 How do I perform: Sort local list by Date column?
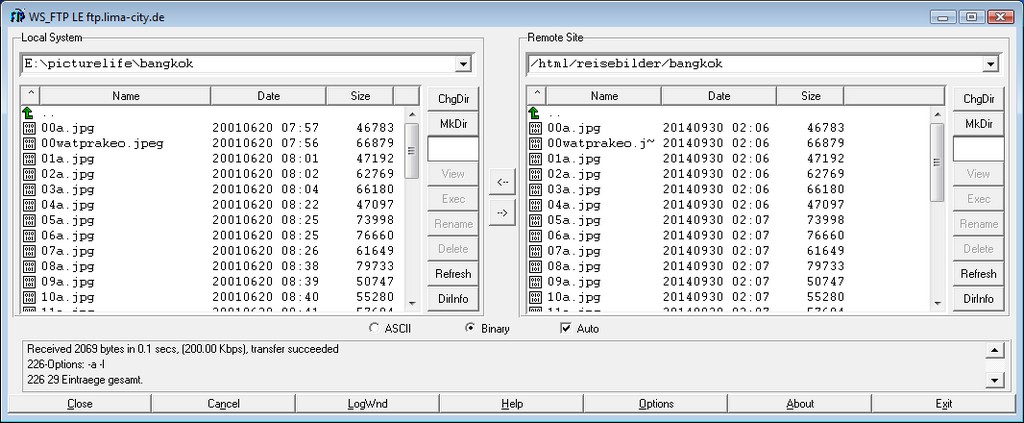[268, 96]
